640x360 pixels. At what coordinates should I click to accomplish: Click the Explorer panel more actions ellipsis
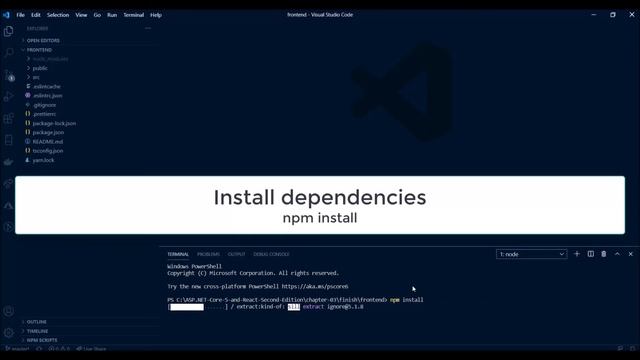(148, 28)
